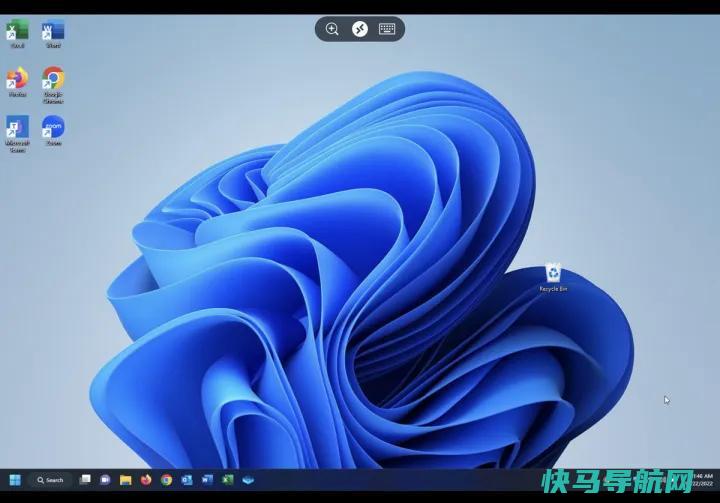The height and width of the screenshot is (503, 720).
Task: Open Excel from the taskbar
Action: [228, 480]
